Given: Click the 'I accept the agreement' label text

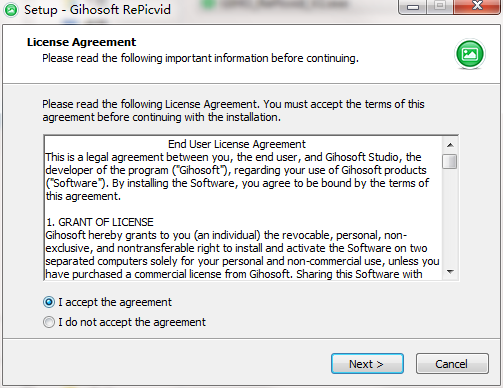Looking at the screenshot, I should [115, 302].
